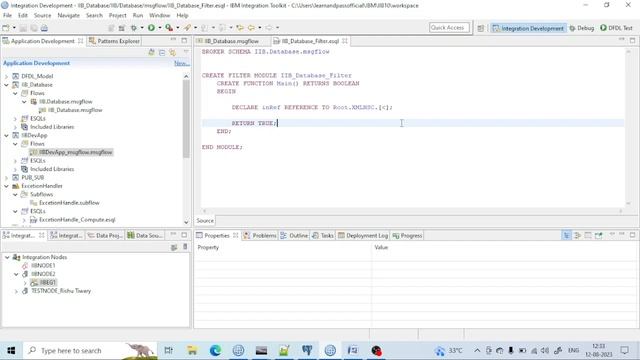Image resolution: width=640 pixels, height=360 pixels.
Task: Click the Source tab below editor
Action: tap(205, 220)
